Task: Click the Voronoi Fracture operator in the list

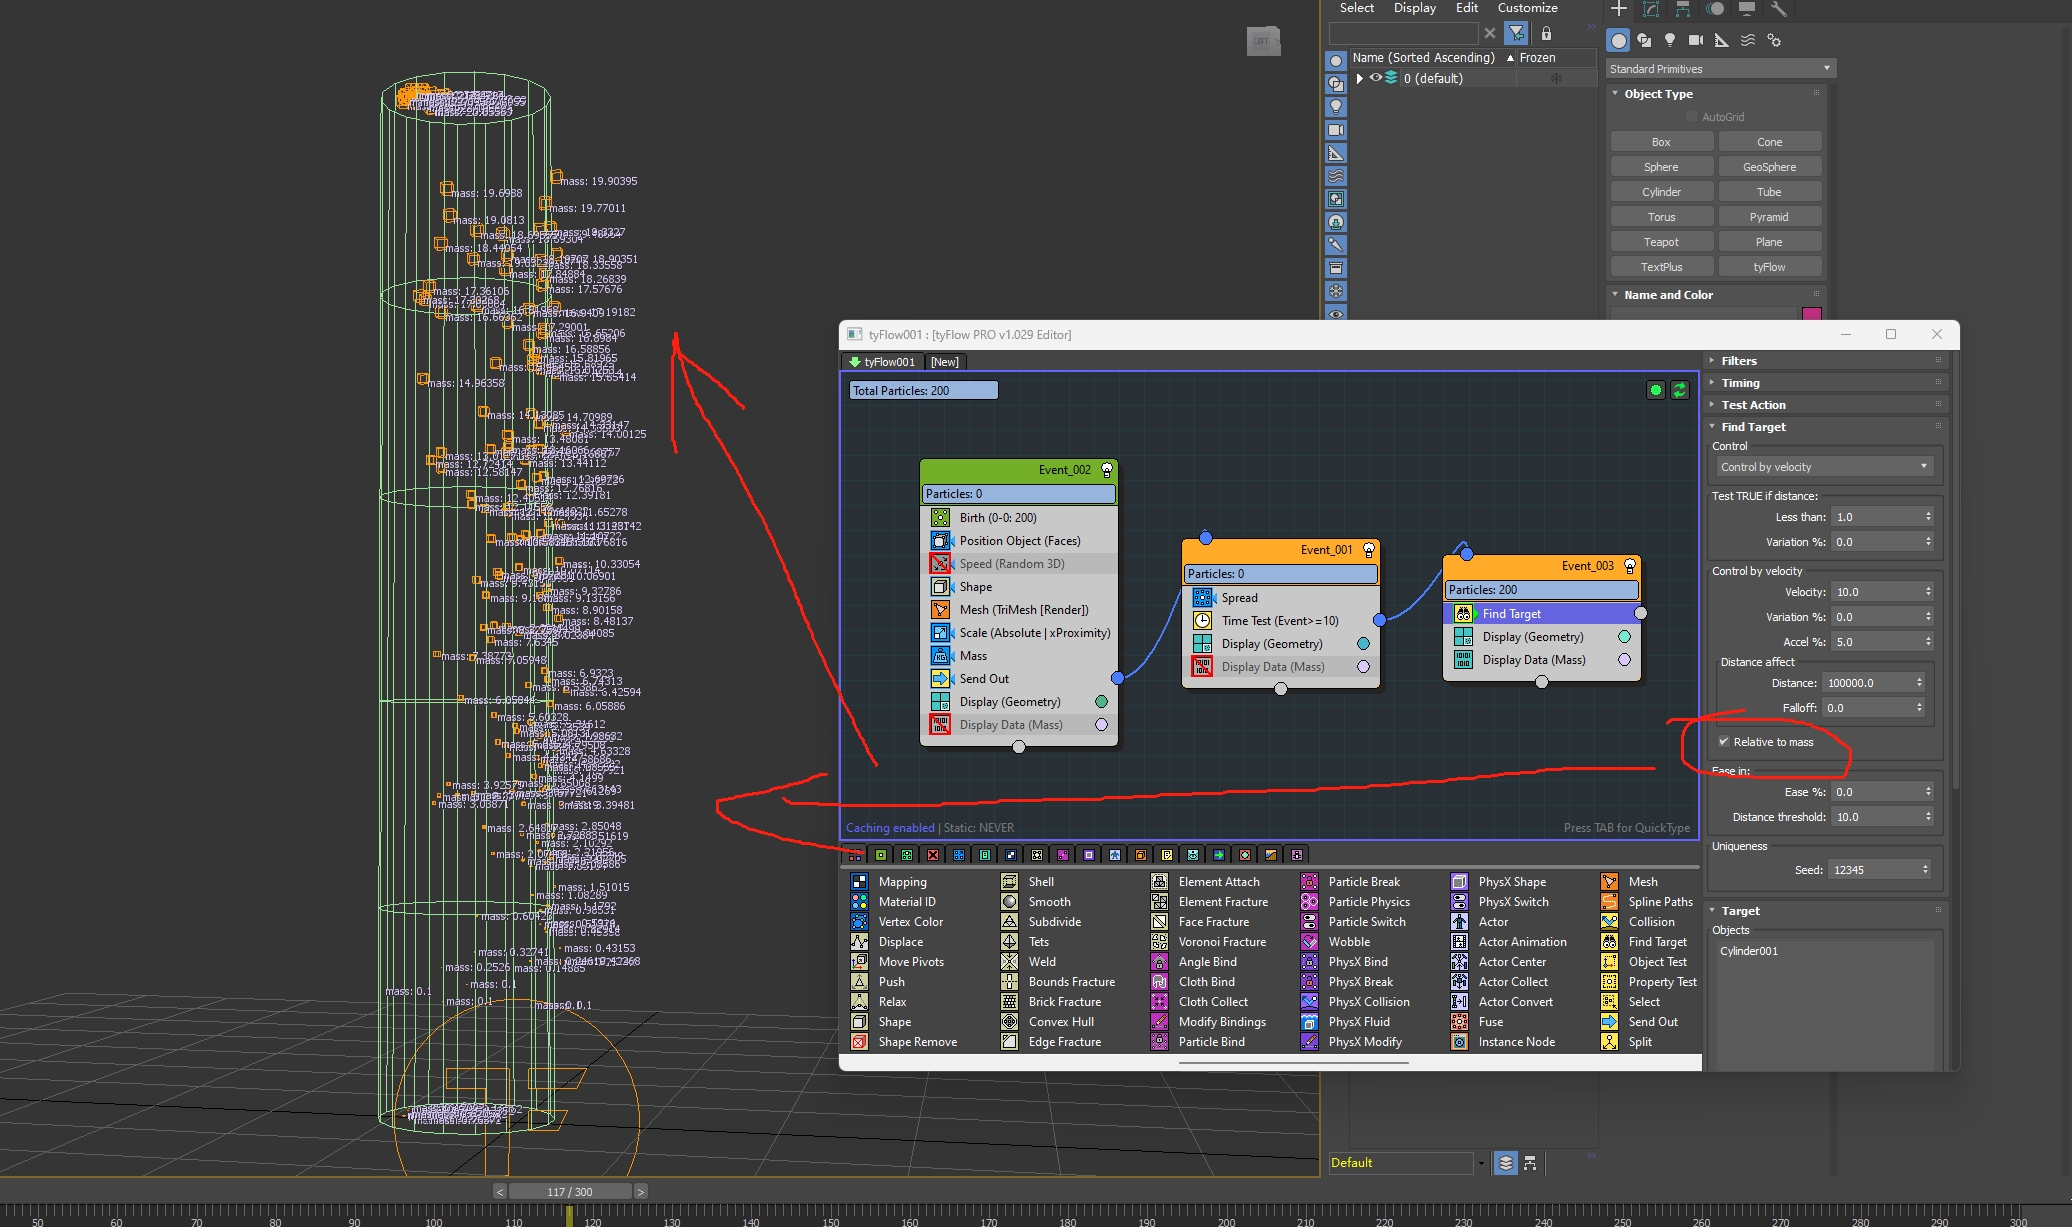Action: pyautogui.click(x=1221, y=942)
